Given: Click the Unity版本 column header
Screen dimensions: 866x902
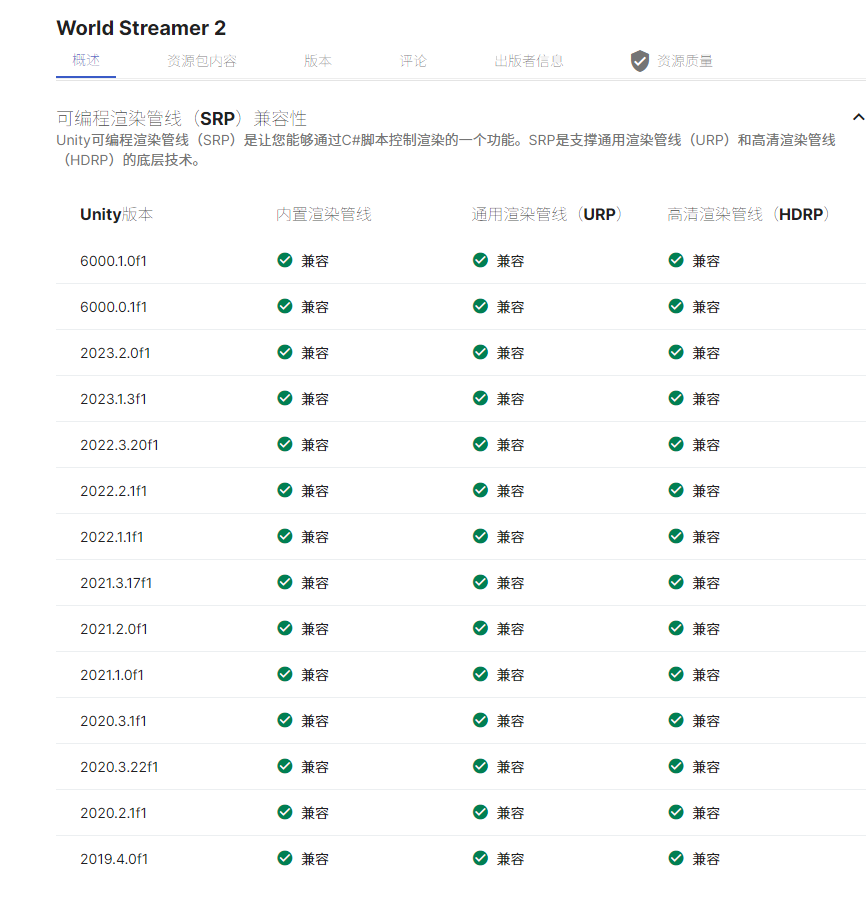Looking at the screenshot, I should [x=116, y=215].
